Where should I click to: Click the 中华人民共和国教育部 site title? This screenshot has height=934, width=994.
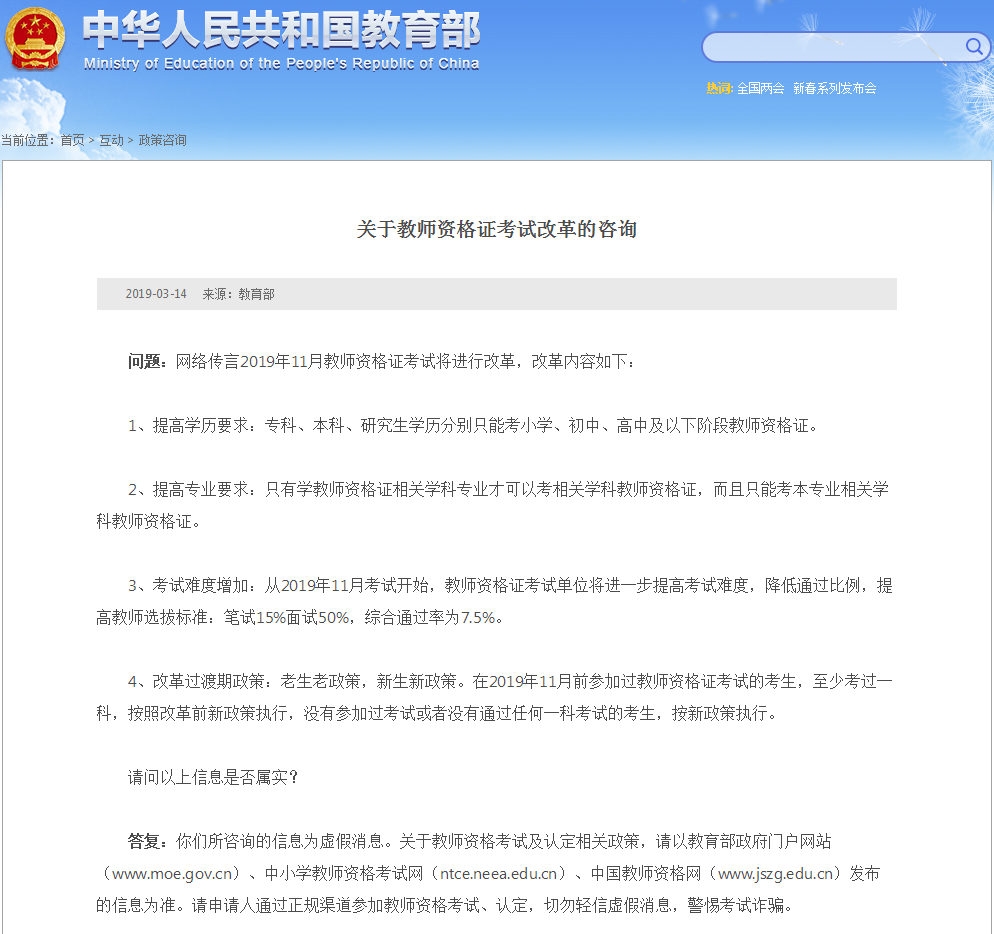281,30
